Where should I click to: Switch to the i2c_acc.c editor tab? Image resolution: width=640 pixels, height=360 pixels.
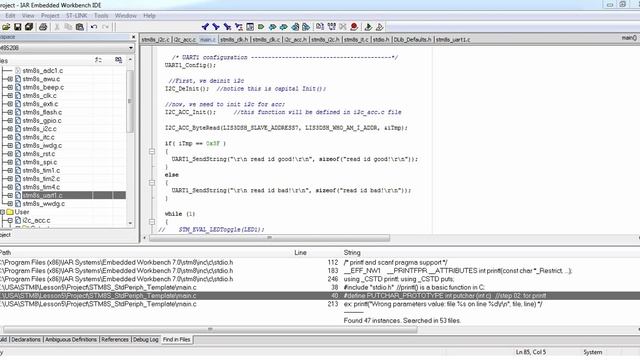(185, 40)
